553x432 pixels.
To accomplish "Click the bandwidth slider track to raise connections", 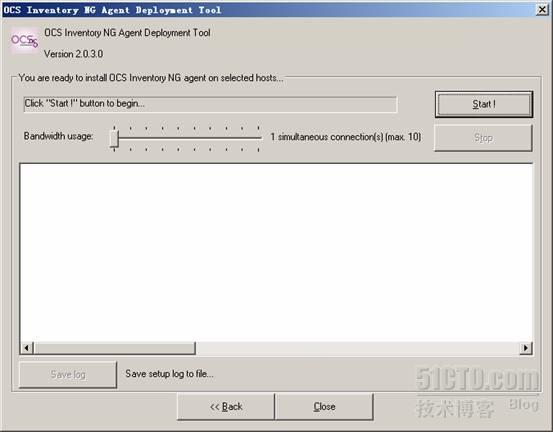I will pos(190,138).
